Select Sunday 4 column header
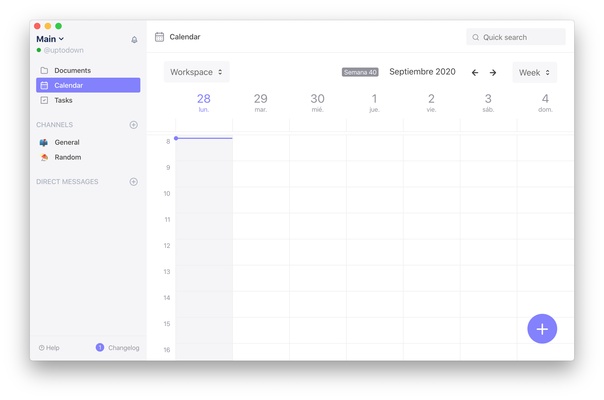This screenshot has height=400, width=604. pos(545,103)
